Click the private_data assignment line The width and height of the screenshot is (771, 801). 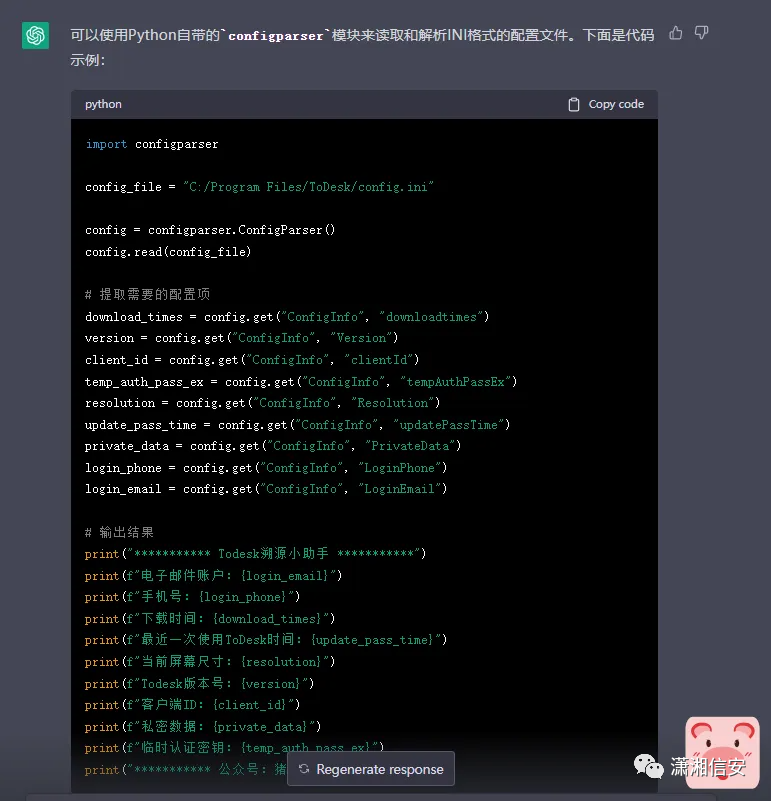273,446
